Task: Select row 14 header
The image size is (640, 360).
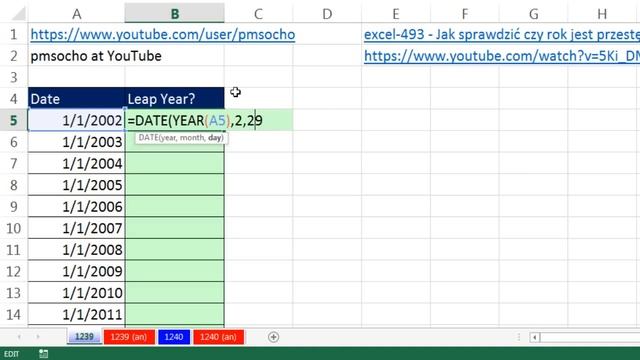Action: click(x=14, y=314)
